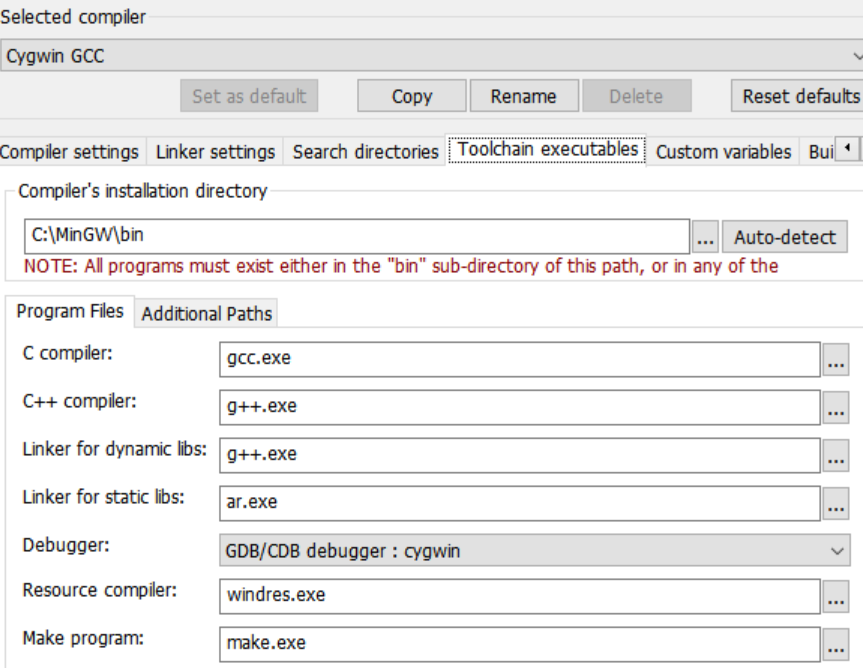Viewport: 863px width, 668px height.
Task: Click the Auto-detect button
Action: (784, 238)
